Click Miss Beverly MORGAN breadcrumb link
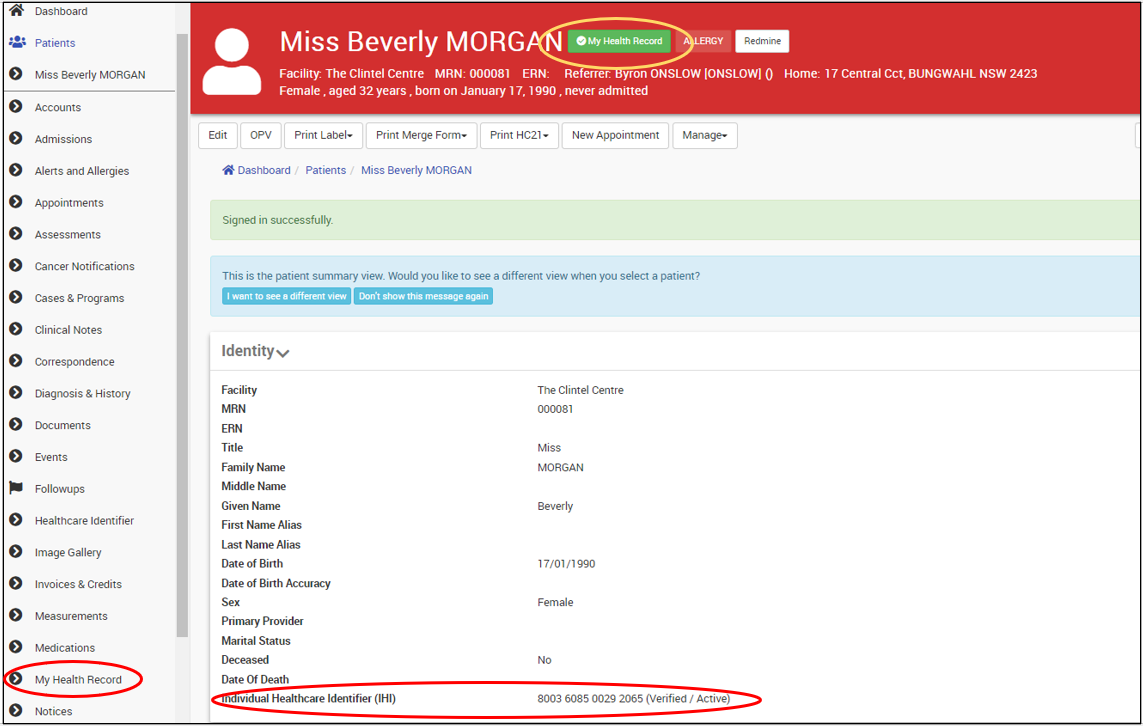The image size is (1143, 726). [416, 170]
